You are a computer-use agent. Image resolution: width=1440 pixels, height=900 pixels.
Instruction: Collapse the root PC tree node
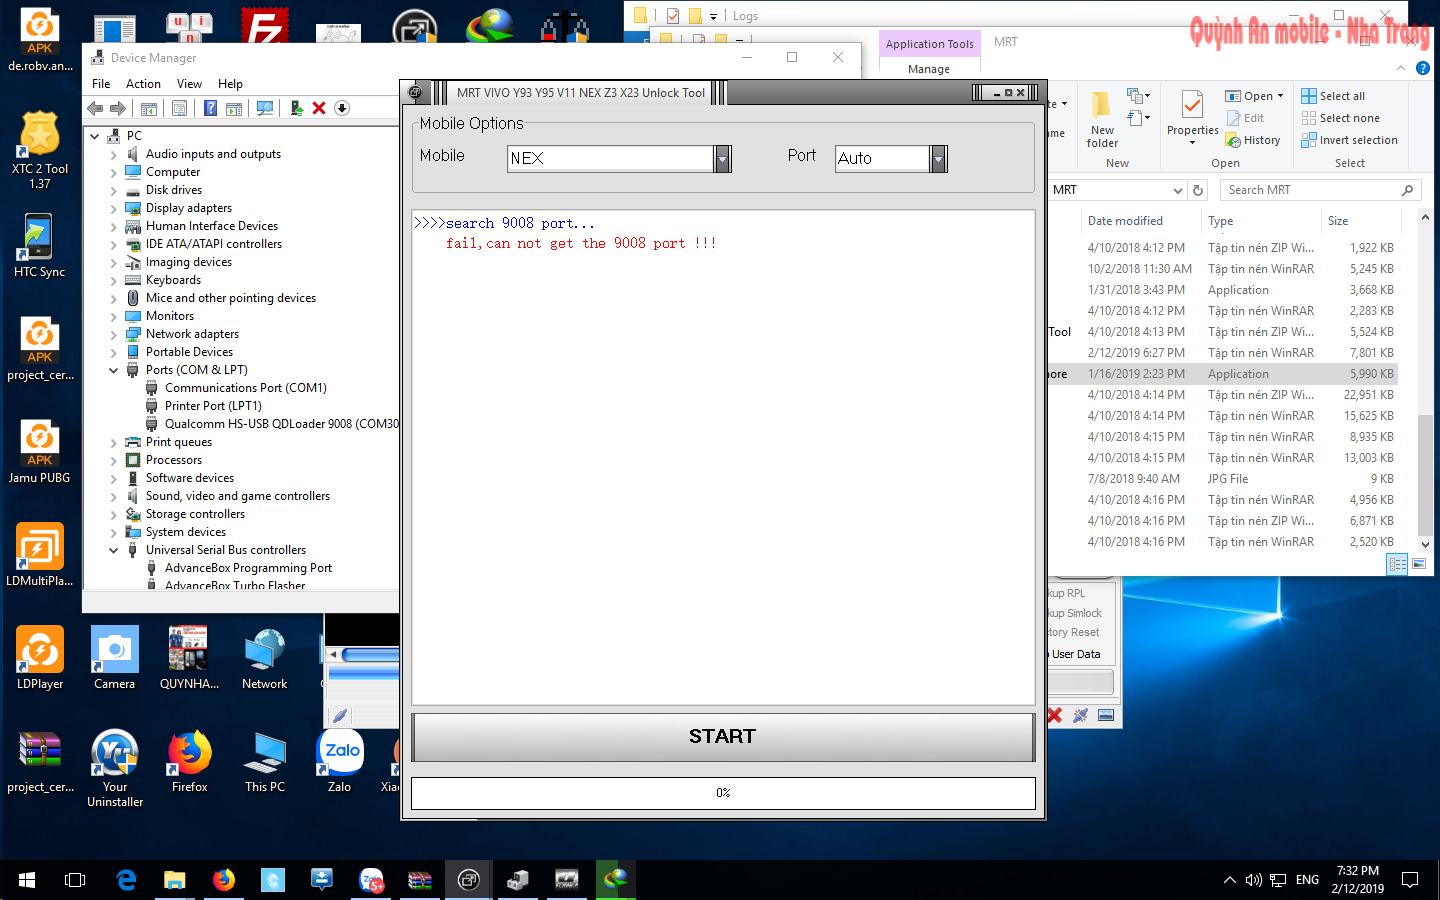click(x=95, y=136)
